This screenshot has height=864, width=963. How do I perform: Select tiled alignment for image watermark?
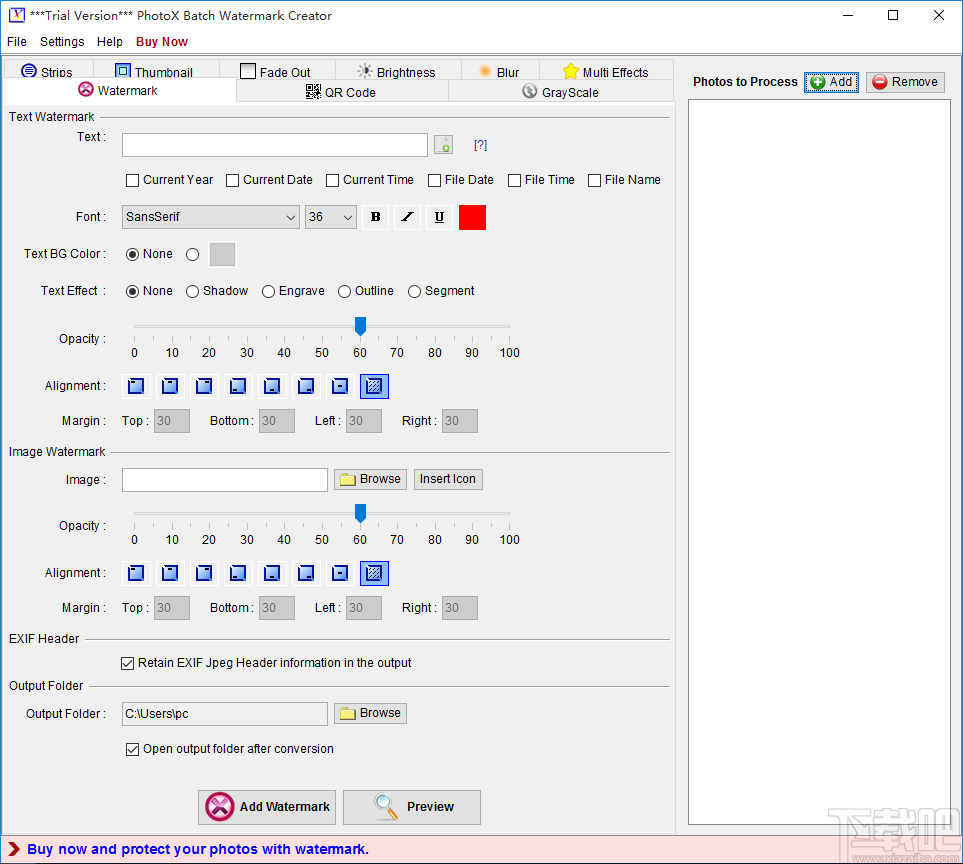pyautogui.click(x=374, y=573)
